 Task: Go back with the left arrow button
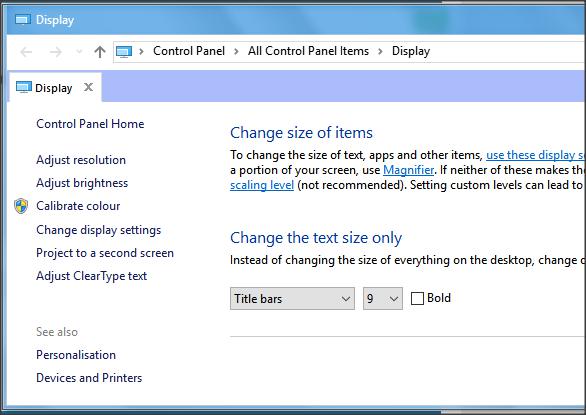(x=26, y=52)
